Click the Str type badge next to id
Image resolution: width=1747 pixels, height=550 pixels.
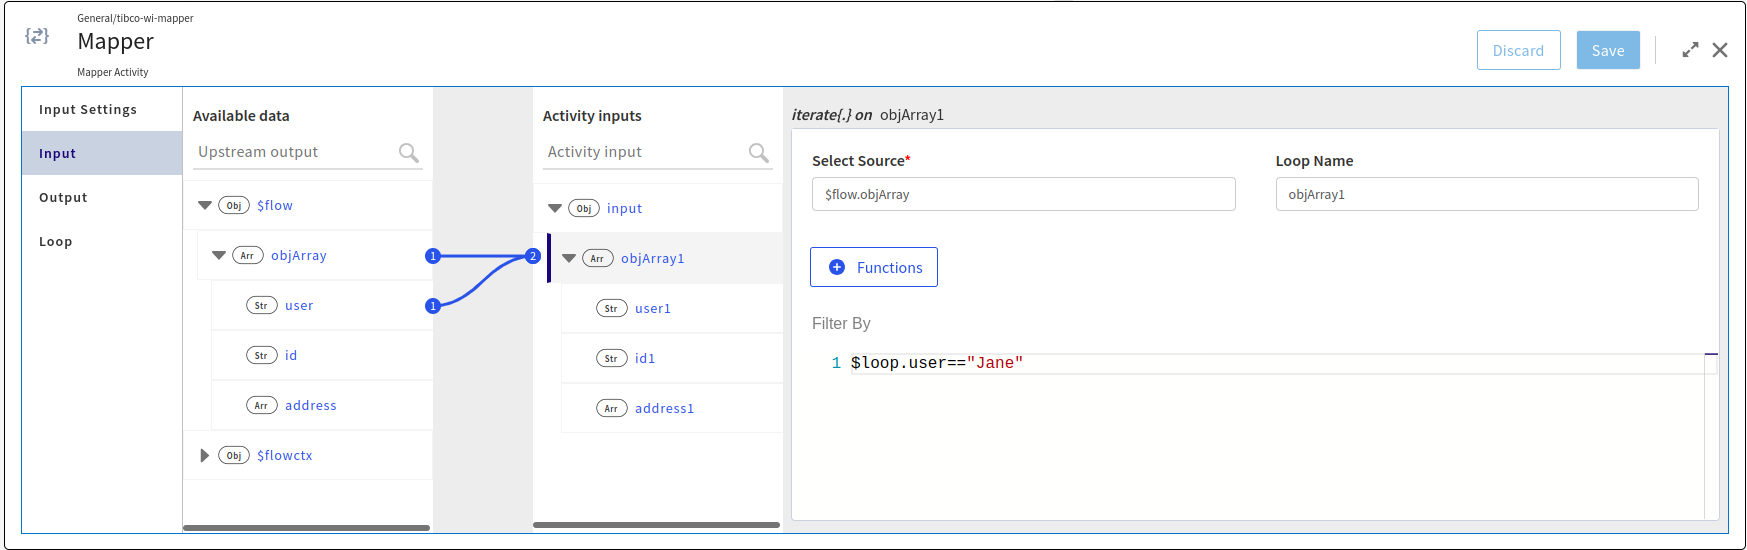pos(261,355)
